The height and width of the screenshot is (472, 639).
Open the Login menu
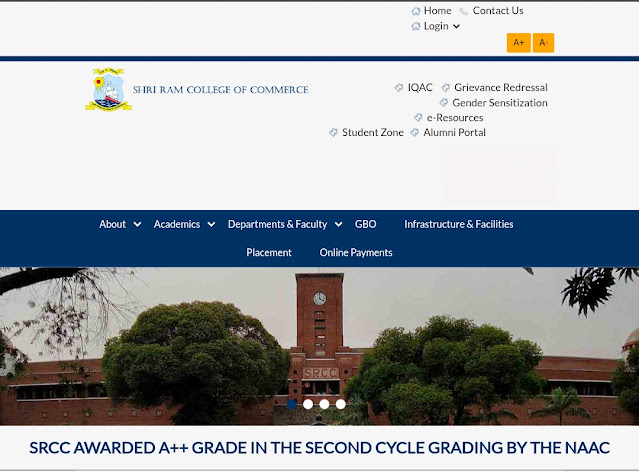436,26
